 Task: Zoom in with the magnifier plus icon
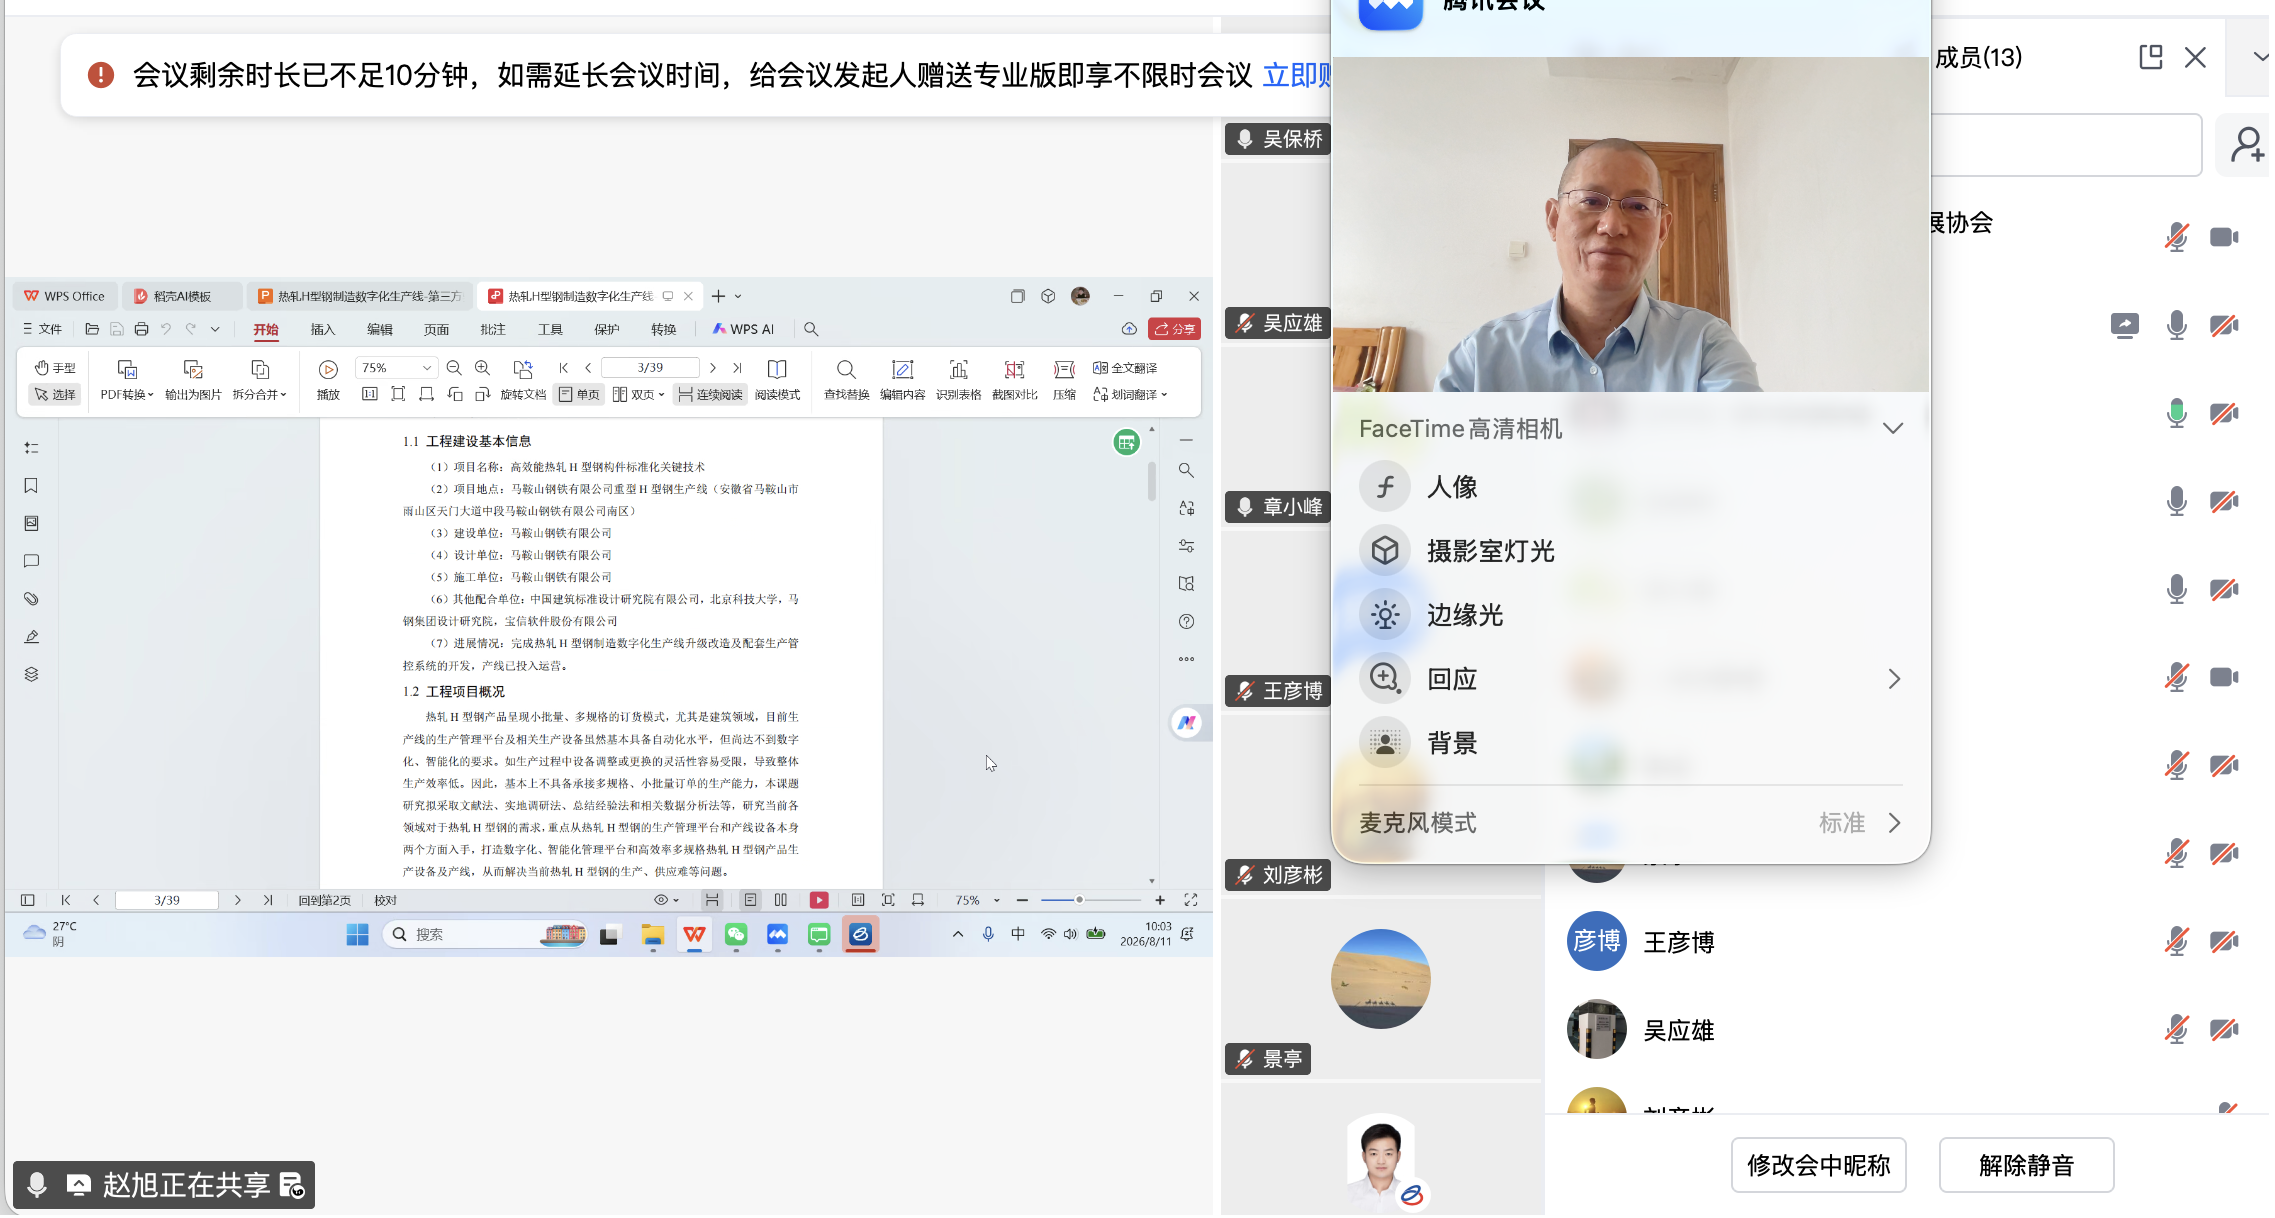(x=482, y=368)
